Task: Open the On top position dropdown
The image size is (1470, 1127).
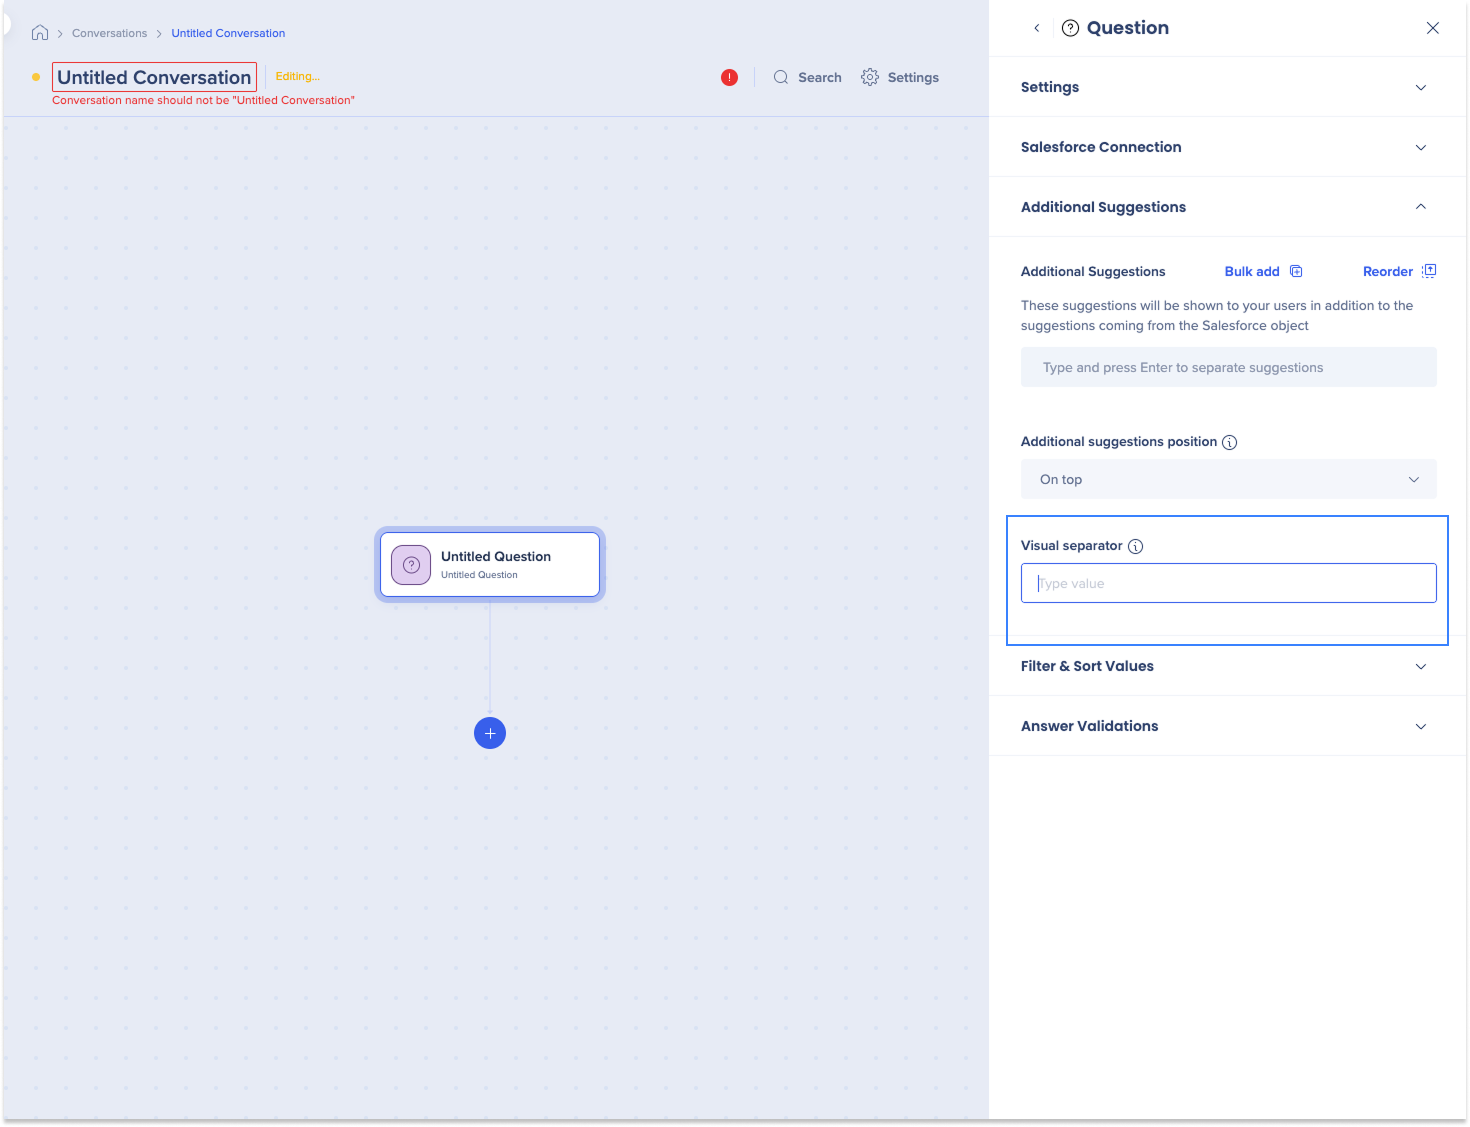Action: pyautogui.click(x=1228, y=479)
